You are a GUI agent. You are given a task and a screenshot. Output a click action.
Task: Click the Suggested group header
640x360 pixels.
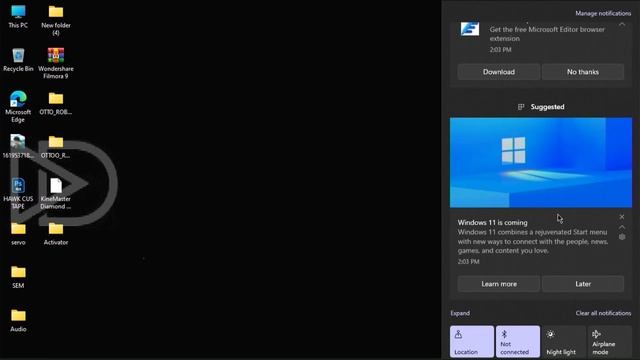[541, 107]
